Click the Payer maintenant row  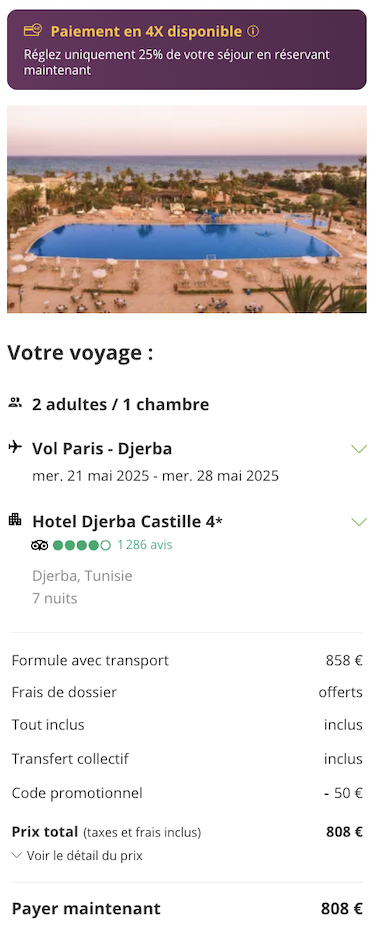187,909
